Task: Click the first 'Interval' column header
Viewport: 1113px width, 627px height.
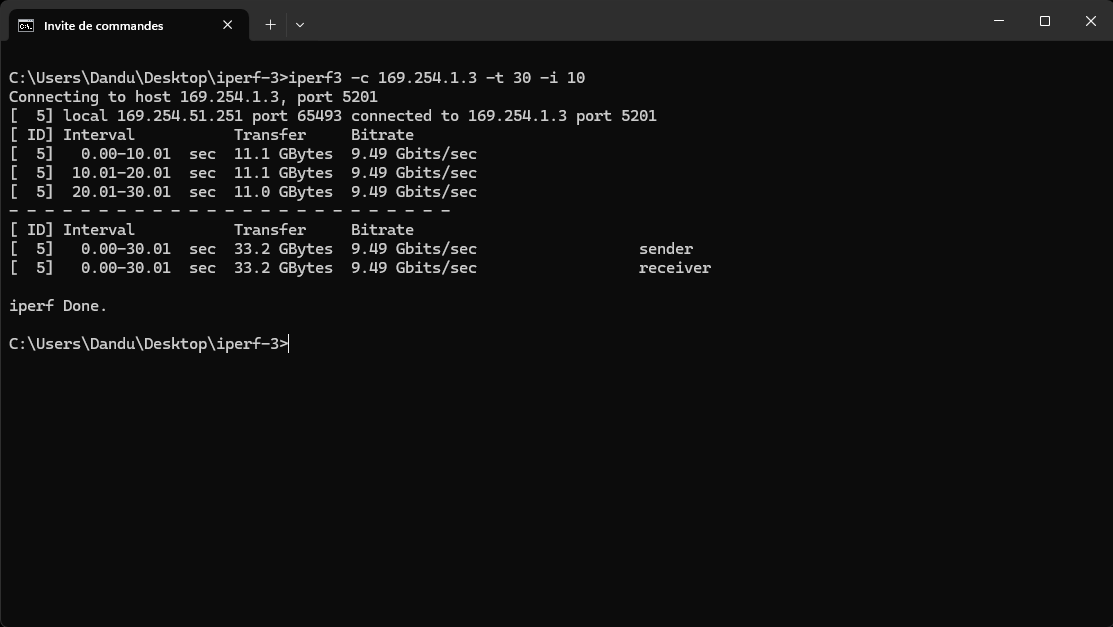Action: (x=99, y=135)
